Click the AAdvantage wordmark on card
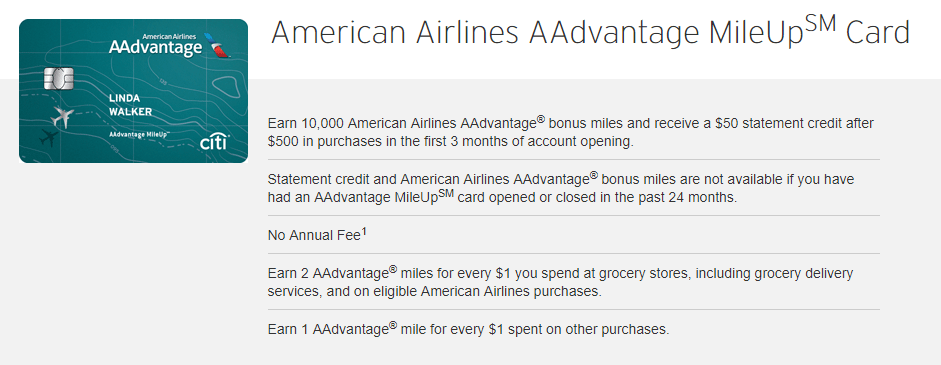 coord(156,47)
